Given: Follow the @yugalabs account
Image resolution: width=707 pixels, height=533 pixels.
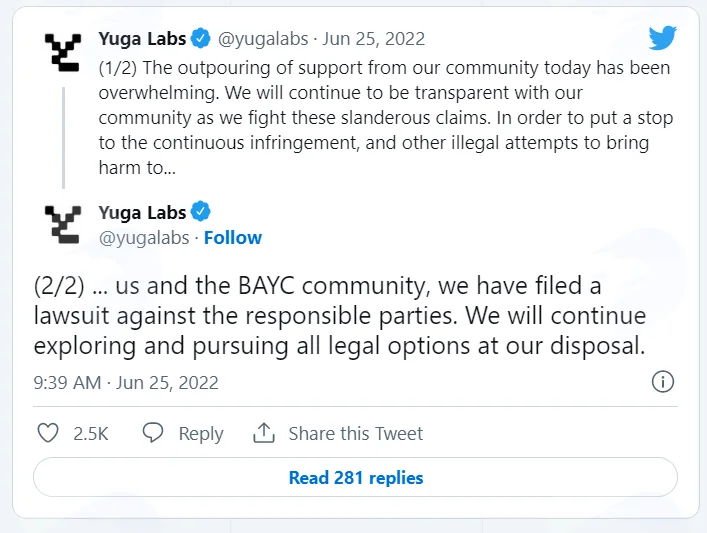Looking at the screenshot, I should pyautogui.click(x=233, y=238).
